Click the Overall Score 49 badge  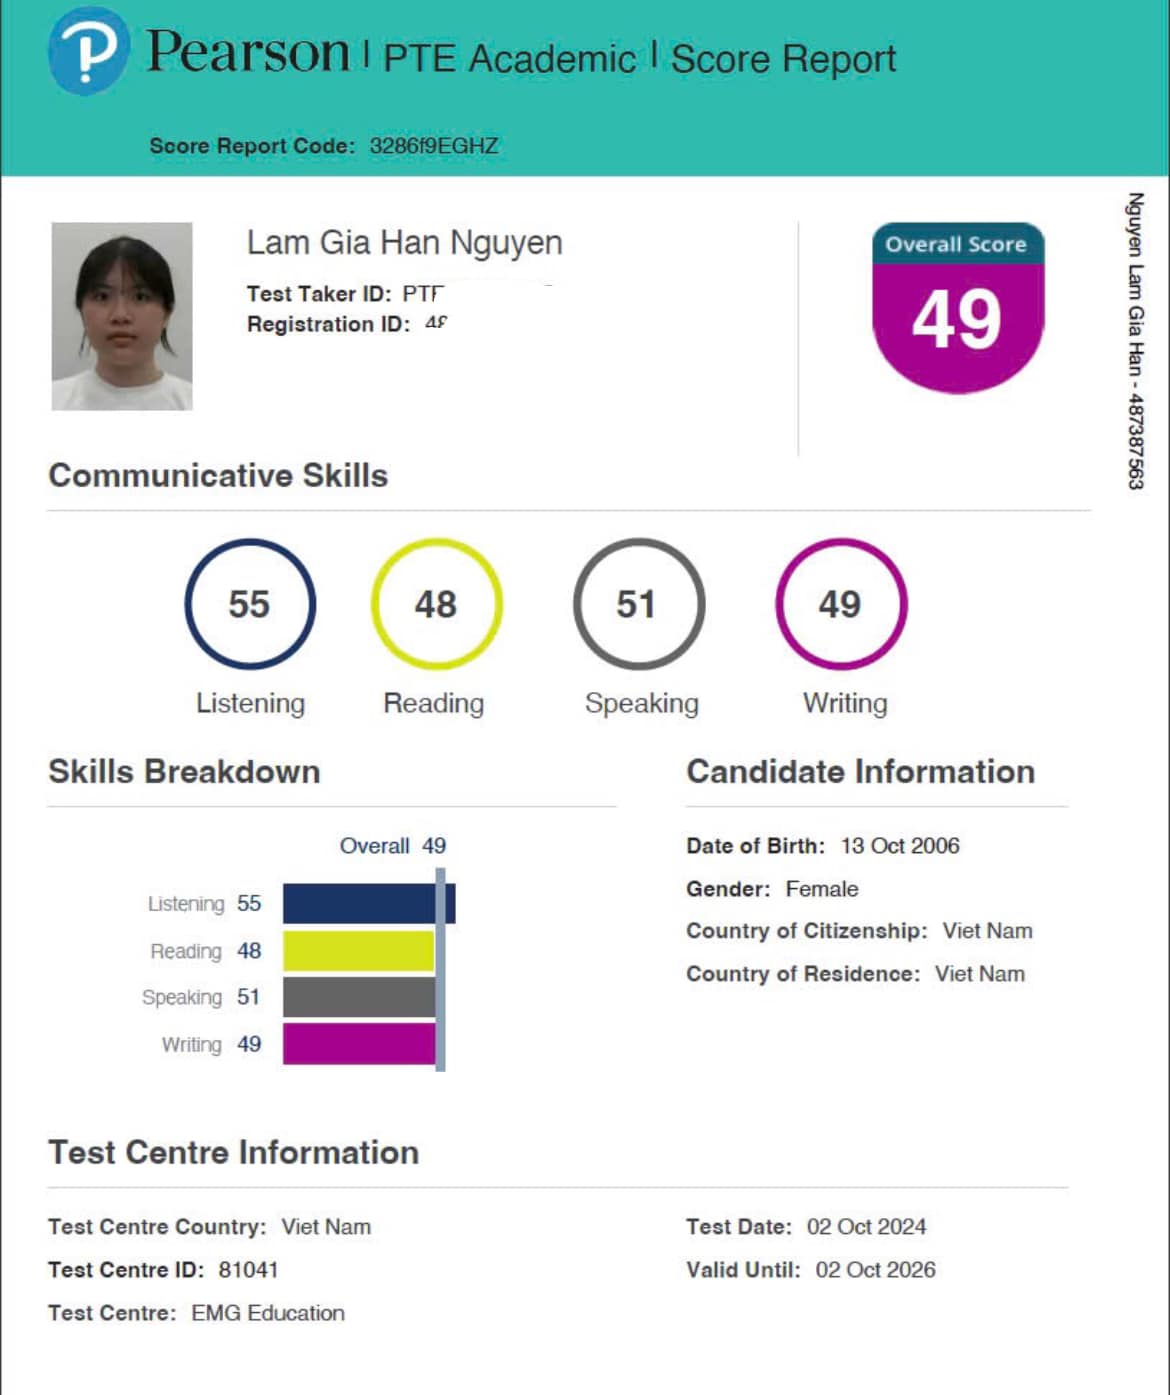[x=958, y=307]
